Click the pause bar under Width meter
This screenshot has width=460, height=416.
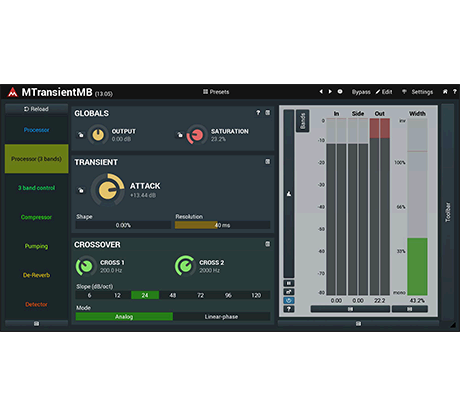coord(410,309)
